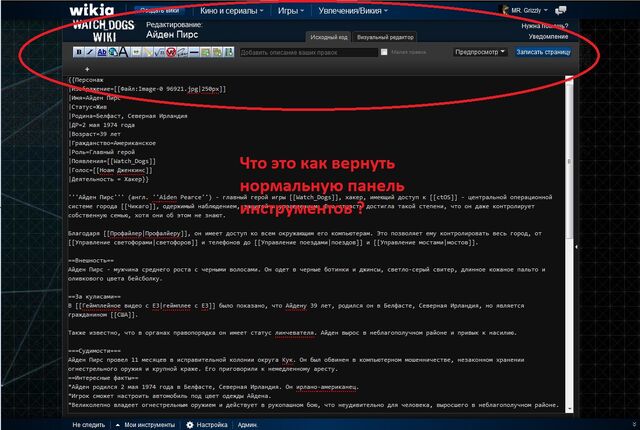Open Настройка in bottom bar
This screenshot has width=640, height=430.
tap(212, 425)
